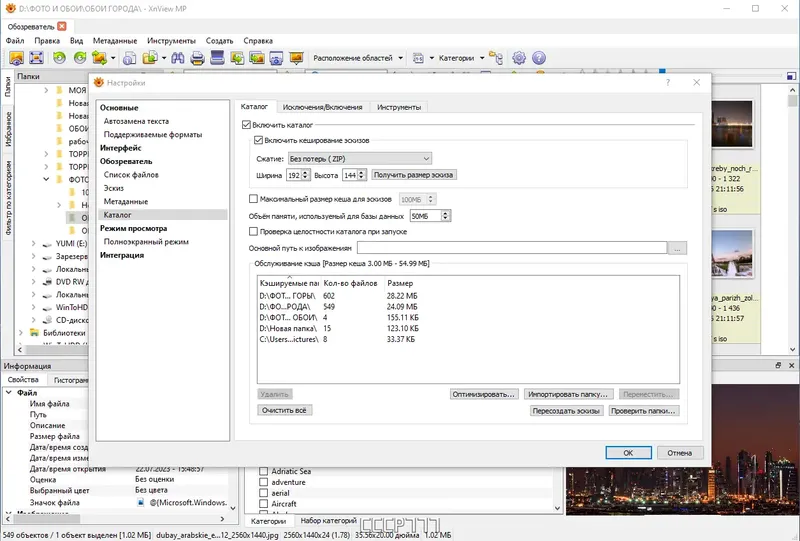Adjust the database memory 50МБ spinner
800x541 pixels.
445,216
